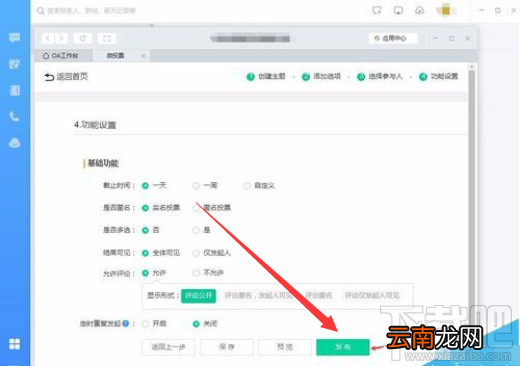Open 应用中心 app center button
Viewport: 520px width, 366px height.
pos(393,38)
